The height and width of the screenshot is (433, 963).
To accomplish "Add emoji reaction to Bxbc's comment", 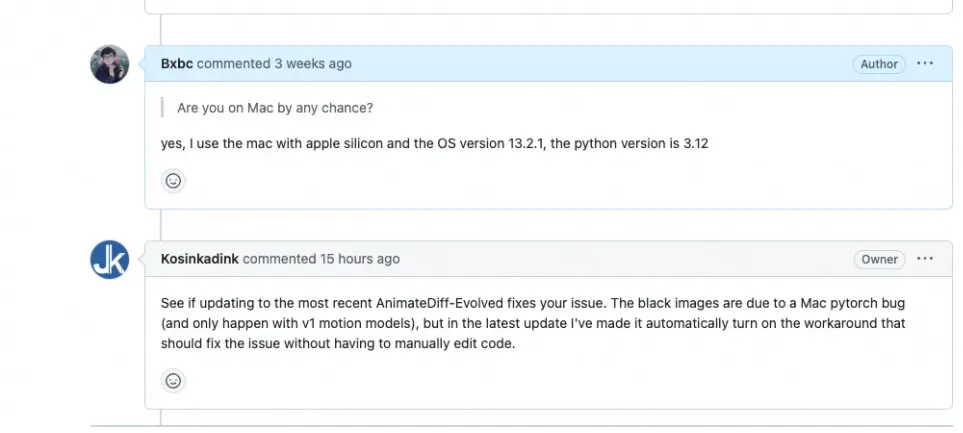I will (x=173, y=181).
